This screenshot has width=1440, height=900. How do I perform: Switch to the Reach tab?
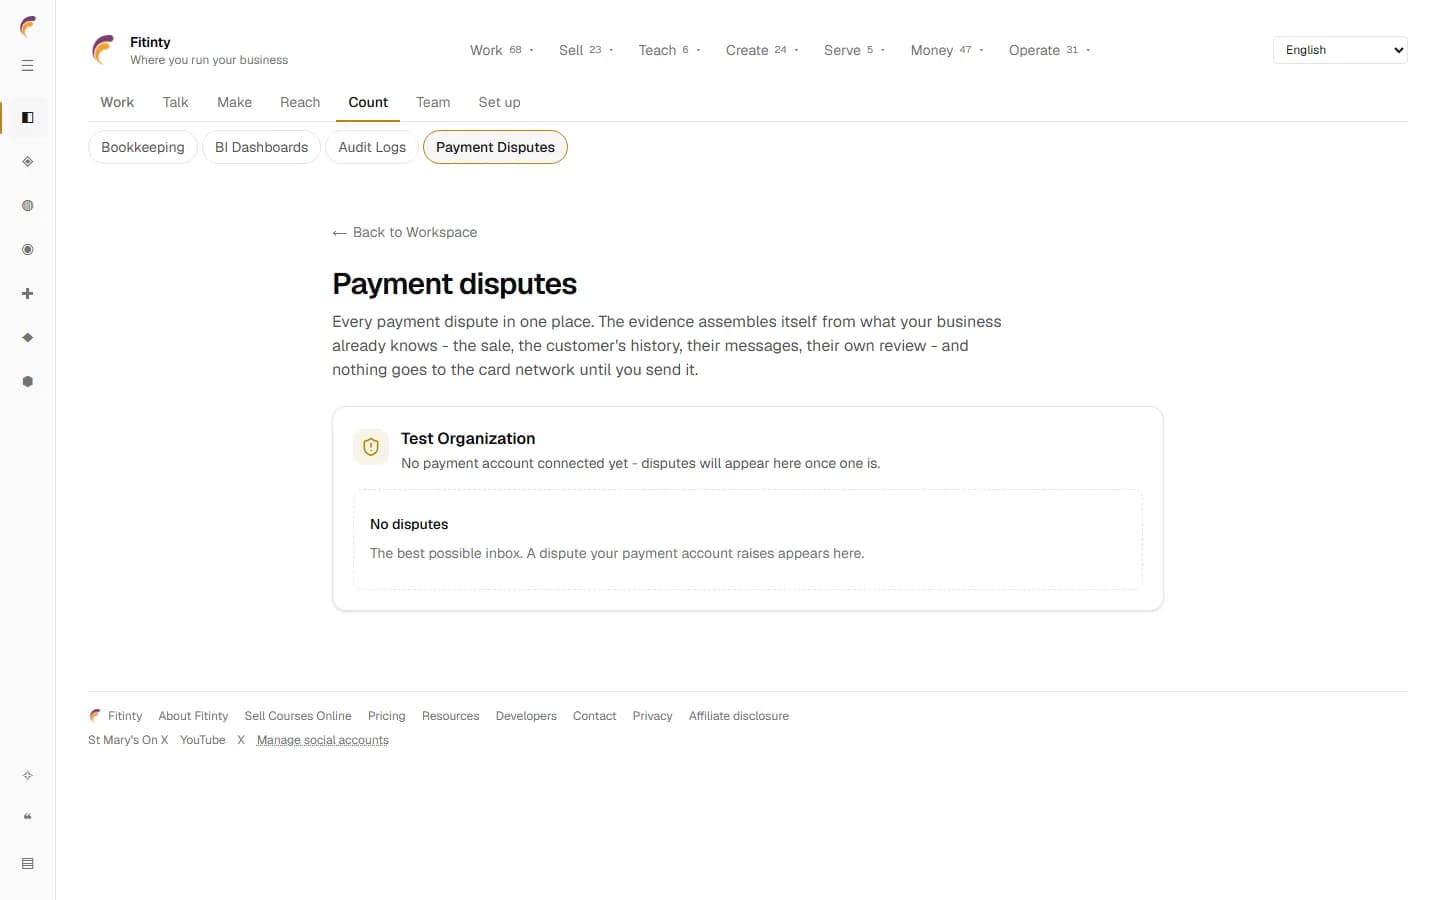[300, 102]
